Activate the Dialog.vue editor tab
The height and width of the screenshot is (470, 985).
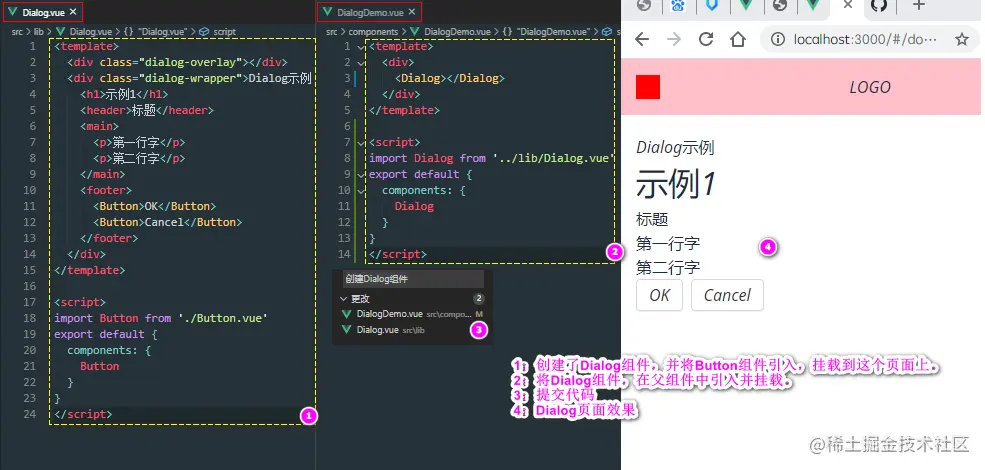pos(43,12)
